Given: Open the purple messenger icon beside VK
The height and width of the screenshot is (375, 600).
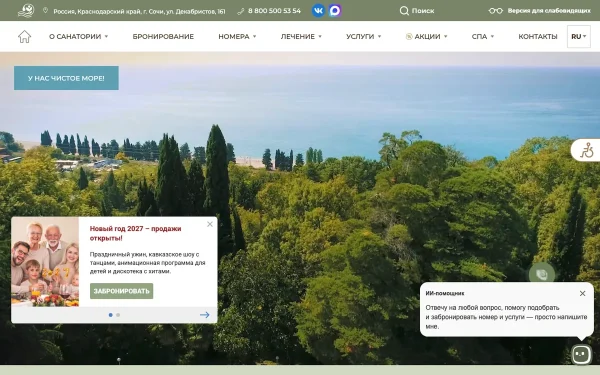Looking at the screenshot, I should [335, 10].
